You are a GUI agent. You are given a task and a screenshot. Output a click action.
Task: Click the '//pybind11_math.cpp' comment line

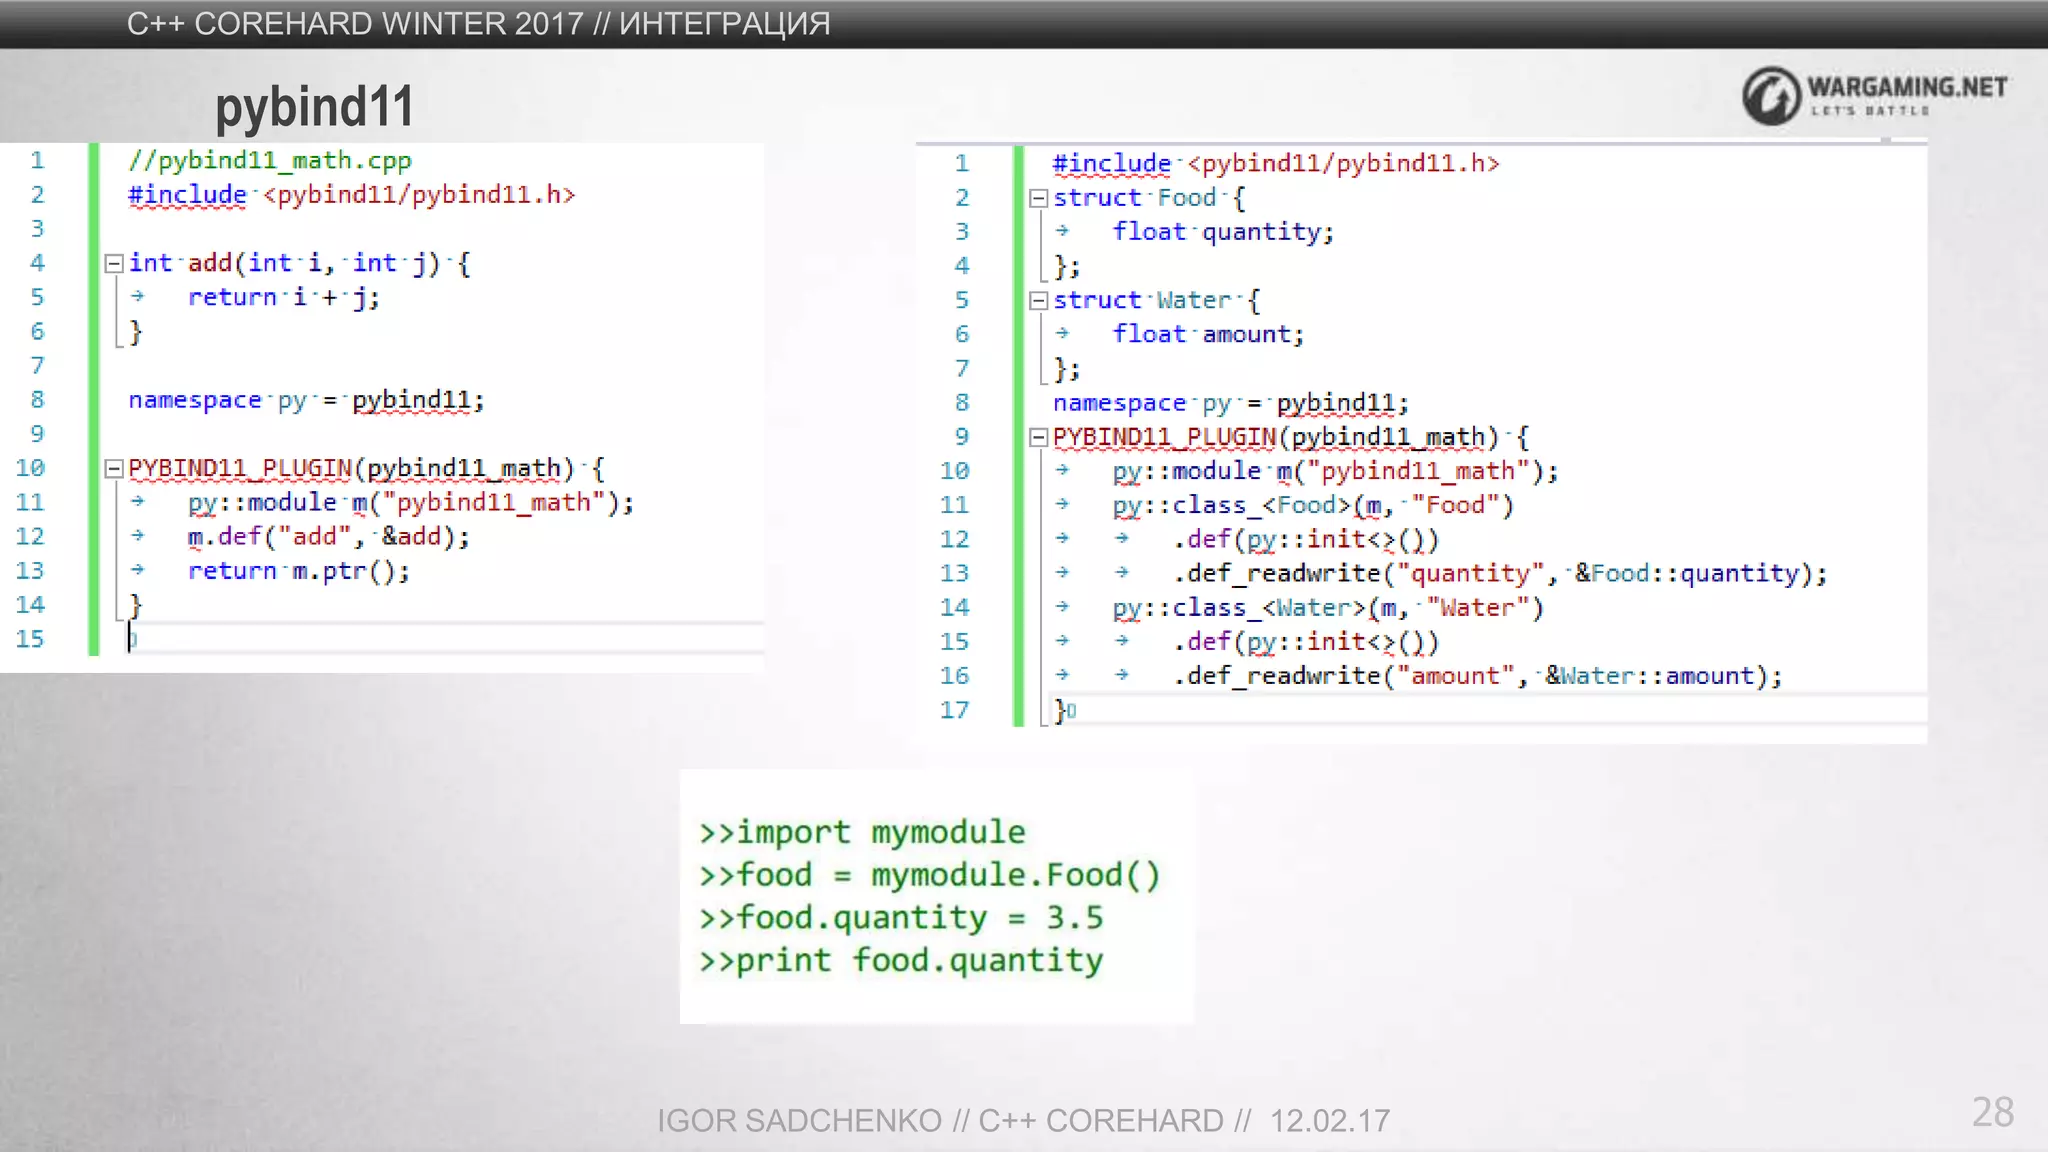(270, 161)
